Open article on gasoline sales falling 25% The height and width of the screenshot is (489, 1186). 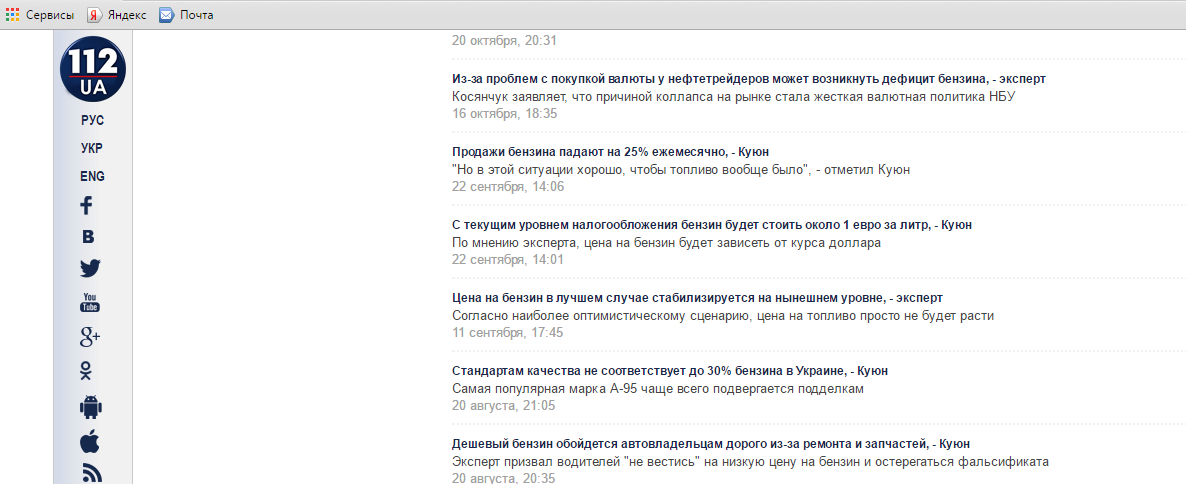(x=610, y=151)
